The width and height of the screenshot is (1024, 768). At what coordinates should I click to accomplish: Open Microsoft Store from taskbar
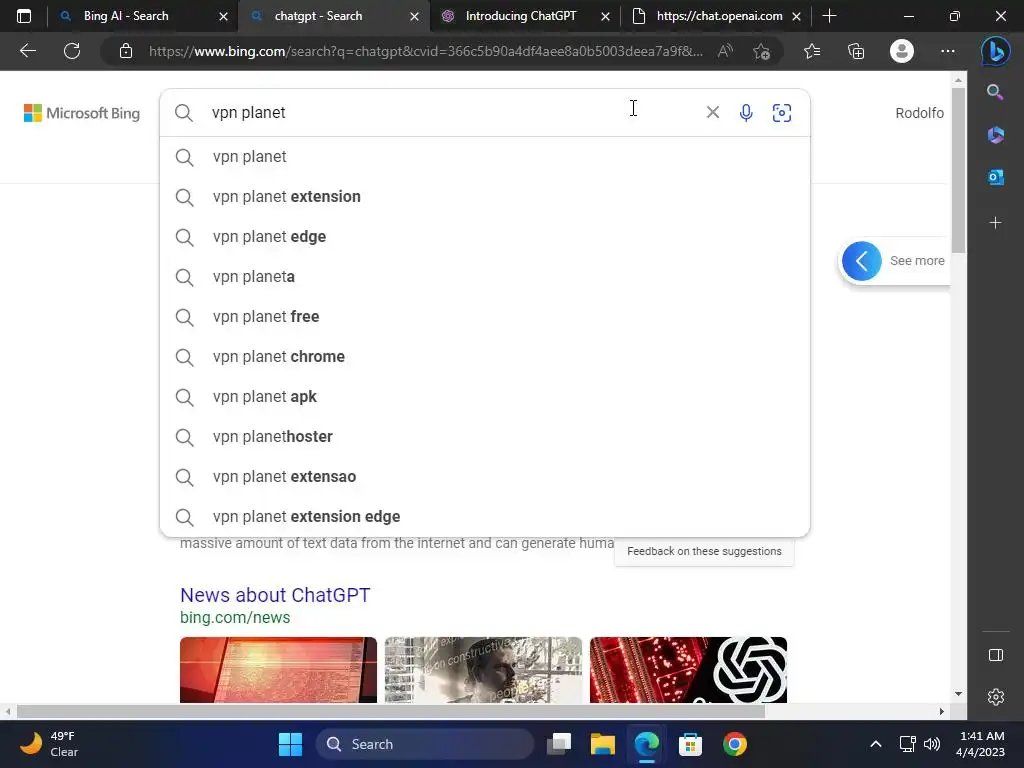[690, 744]
